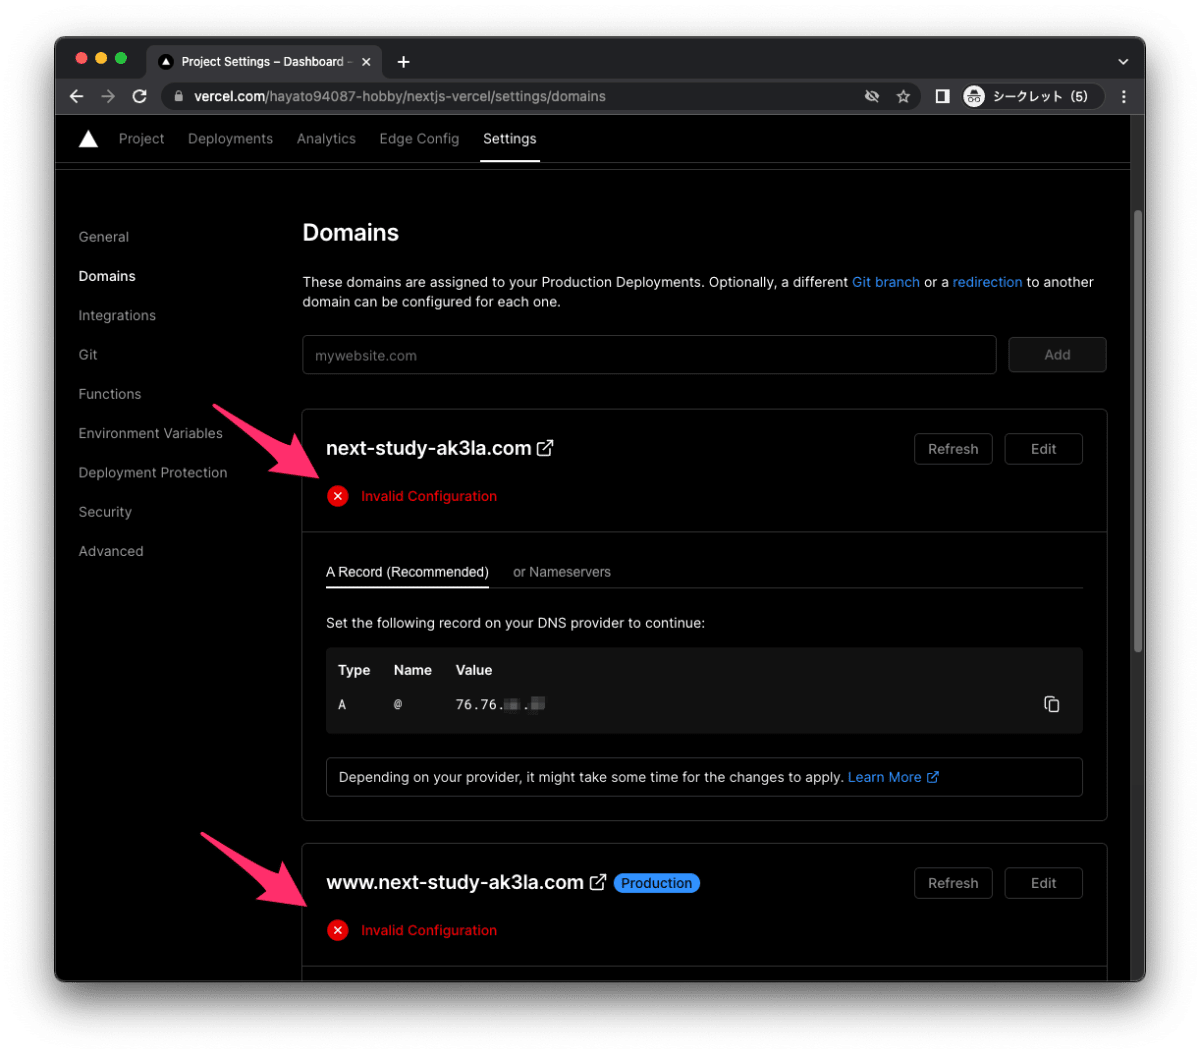
Task: Open General settings in sidebar
Action: [104, 237]
